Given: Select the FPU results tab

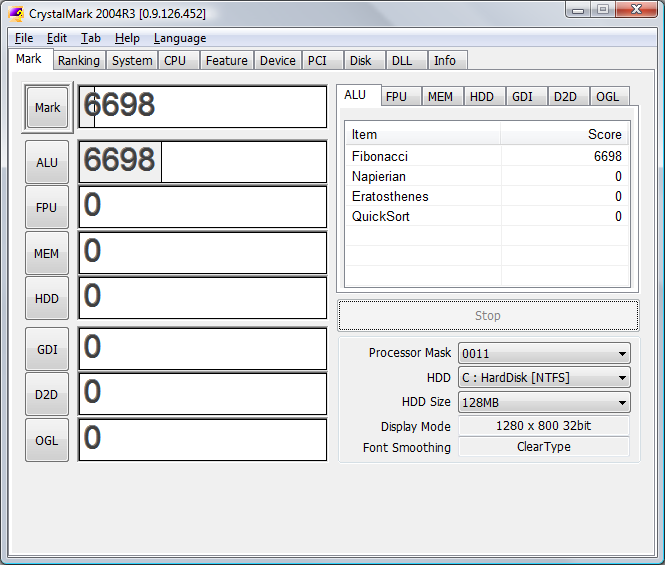Looking at the screenshot, I should [x=401, y=97].
